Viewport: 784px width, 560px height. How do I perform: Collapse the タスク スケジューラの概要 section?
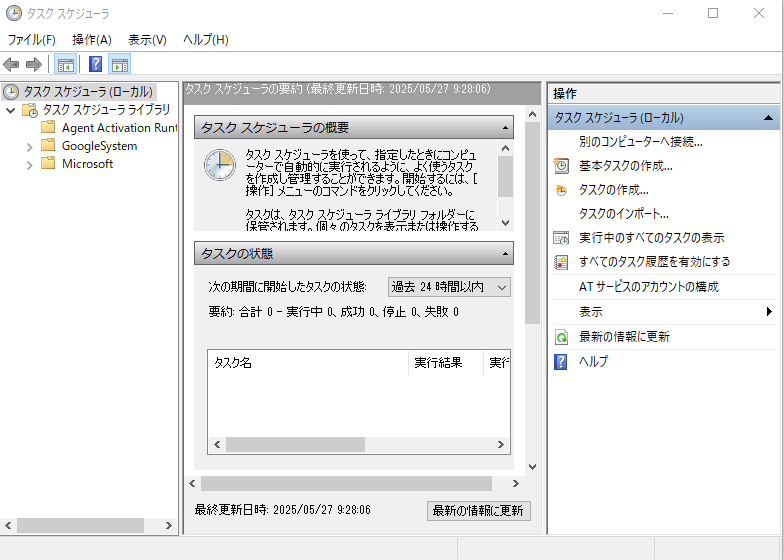tap(505, 128)
